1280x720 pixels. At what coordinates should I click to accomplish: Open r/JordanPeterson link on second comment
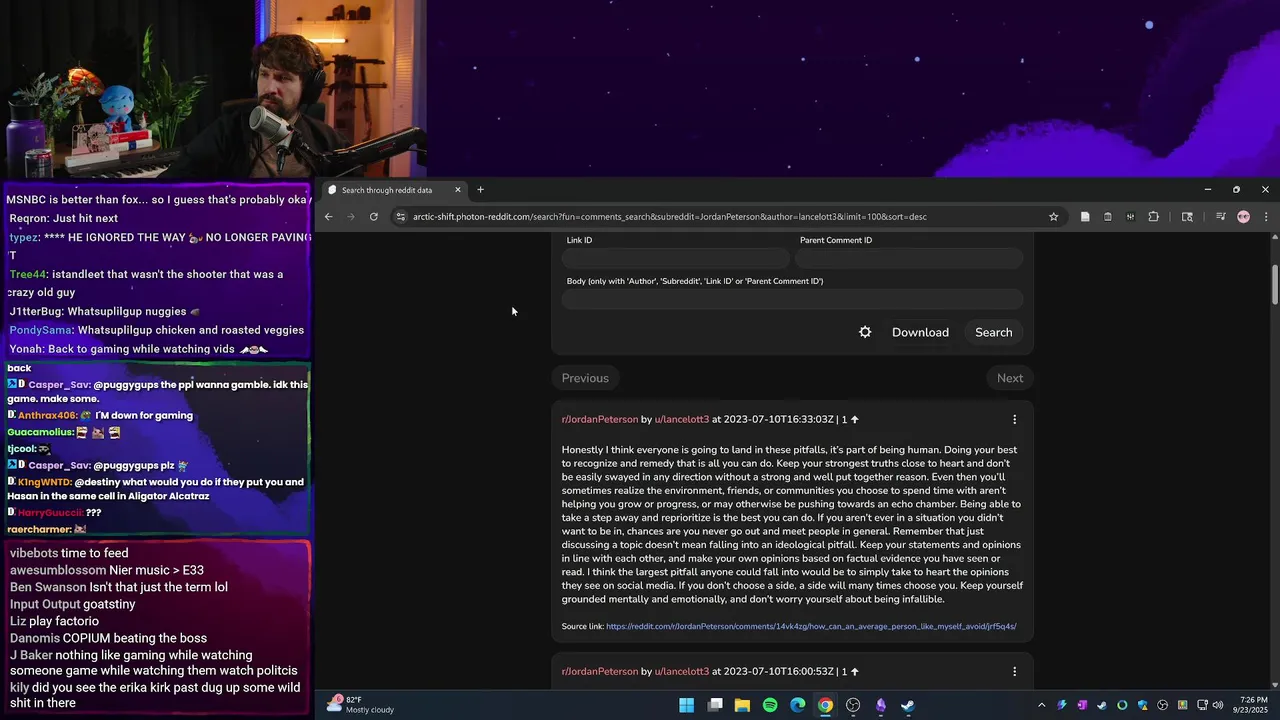click(x=600, y=672)
